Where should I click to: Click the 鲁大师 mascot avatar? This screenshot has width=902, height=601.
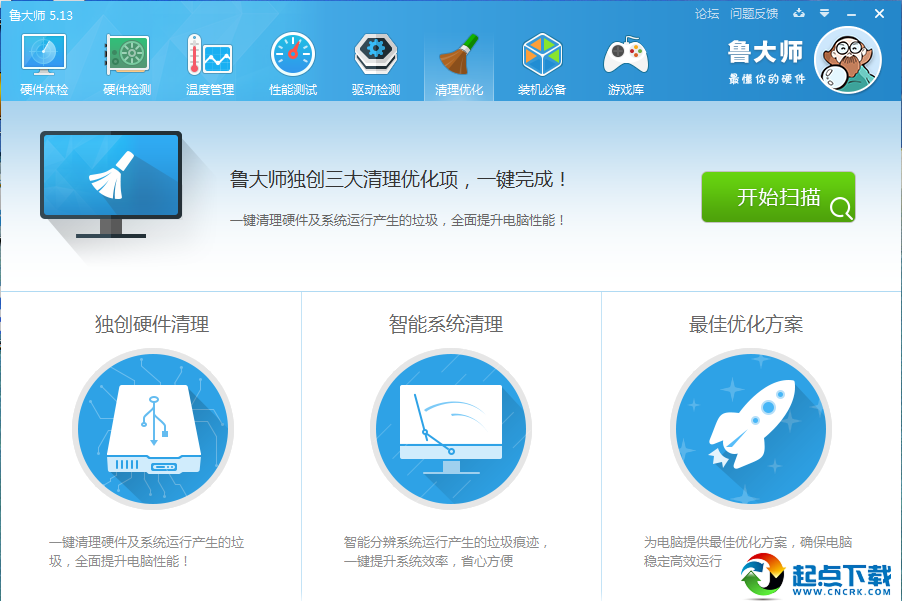click(x=848, y=60)
